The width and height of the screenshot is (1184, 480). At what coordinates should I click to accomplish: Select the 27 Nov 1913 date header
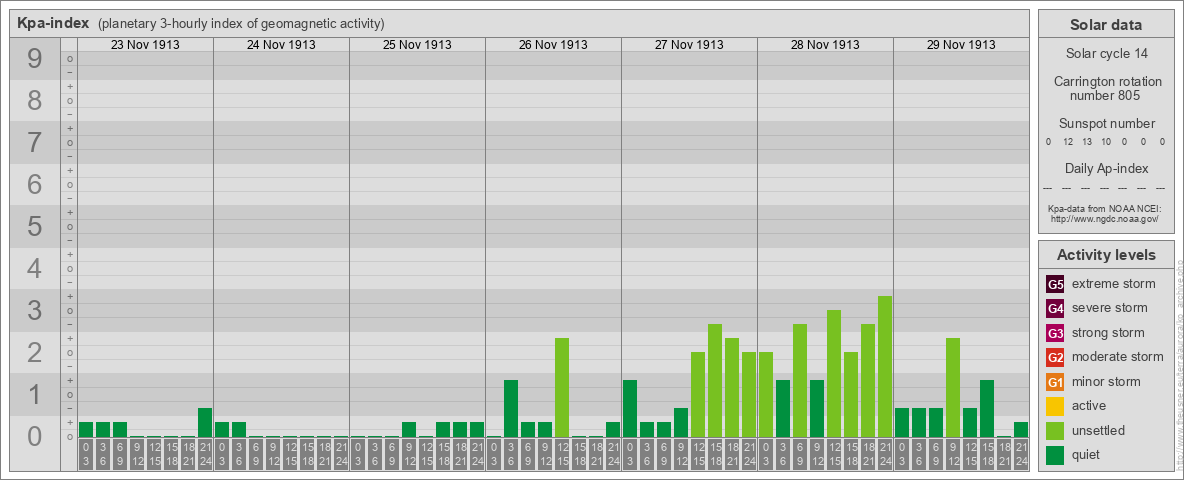[689, 45]
